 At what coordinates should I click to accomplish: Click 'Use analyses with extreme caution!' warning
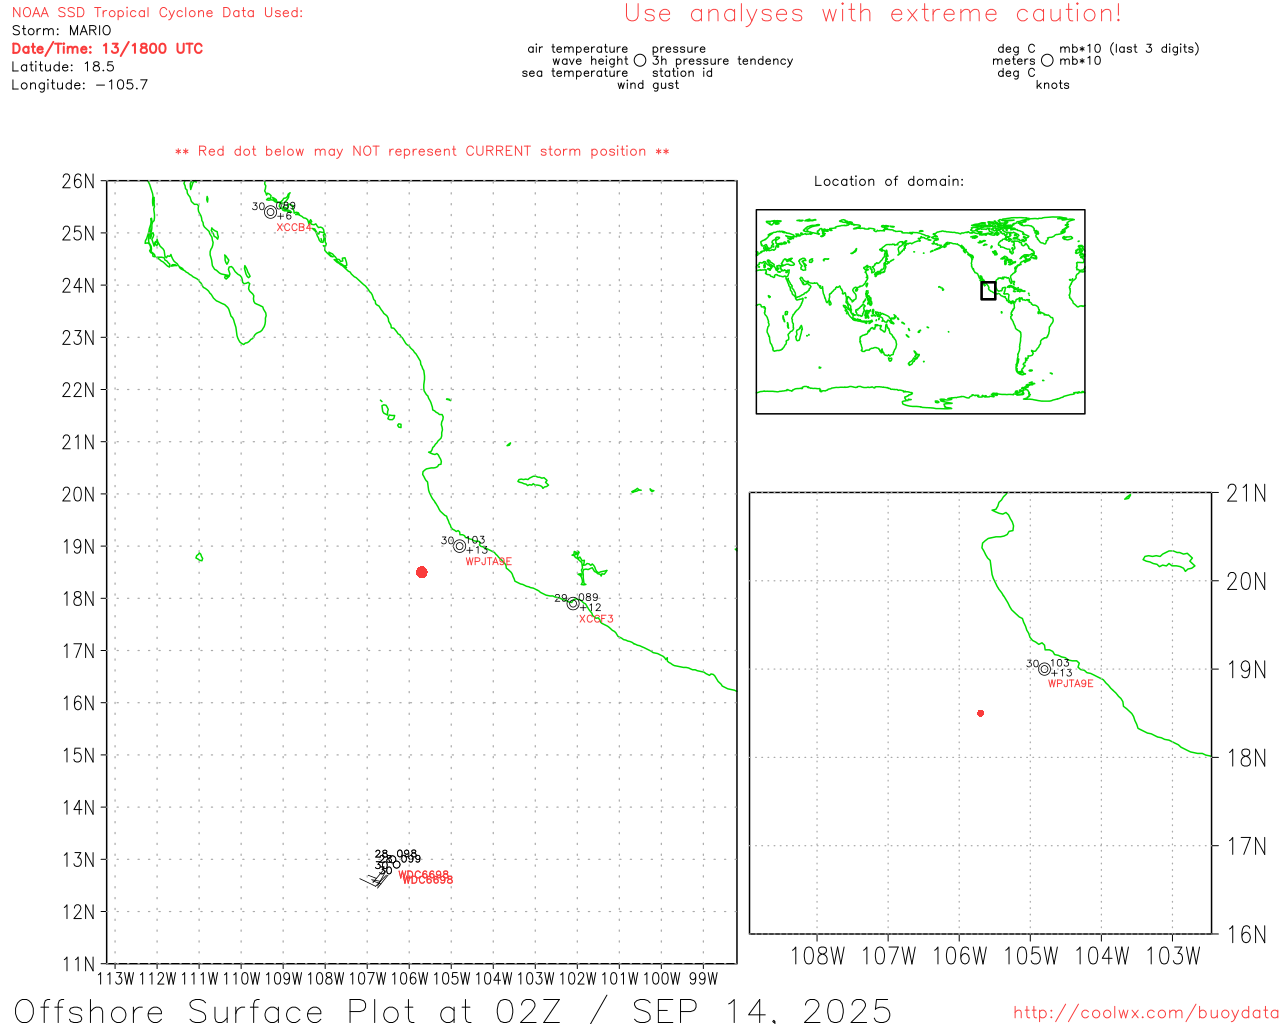coord(873,14)
